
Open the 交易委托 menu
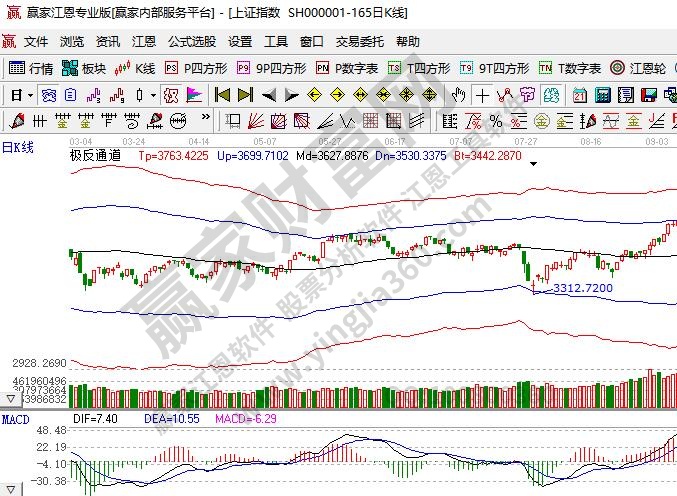(x=359, y=42)
